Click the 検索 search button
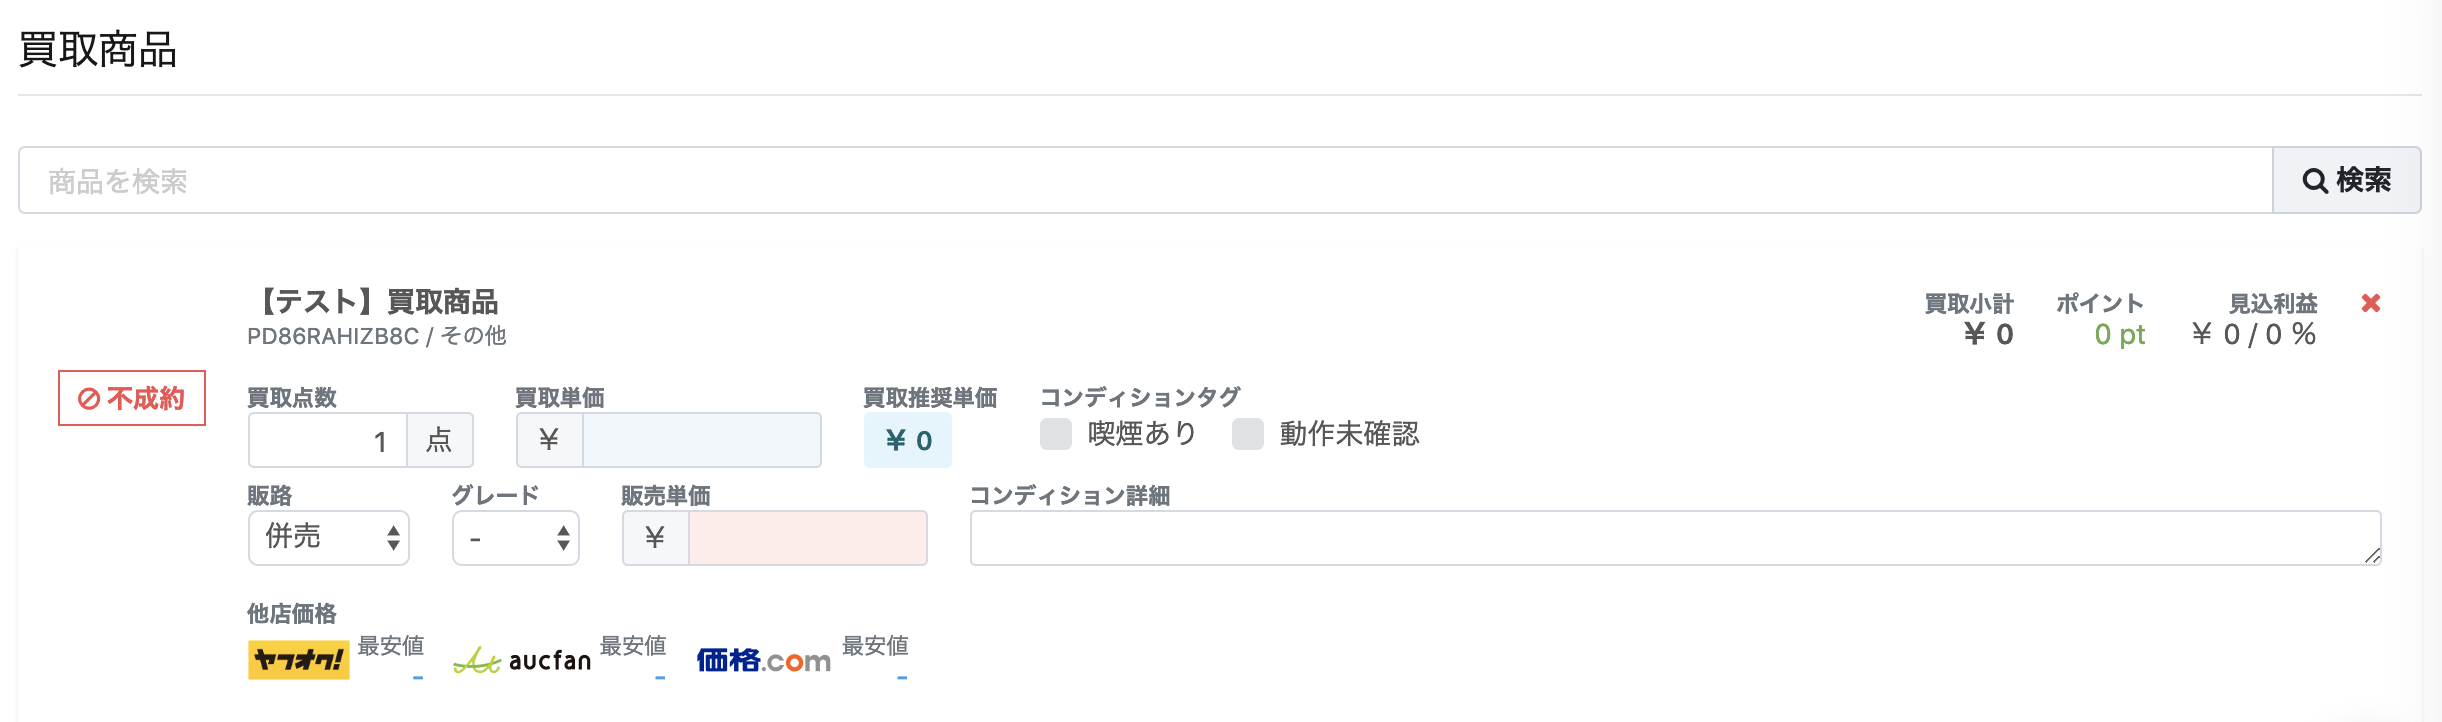 2346,180
